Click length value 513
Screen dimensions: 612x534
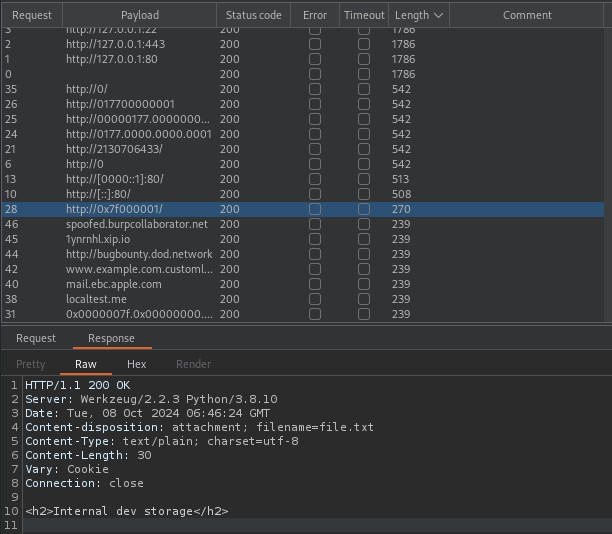click(x=400, y=179)
